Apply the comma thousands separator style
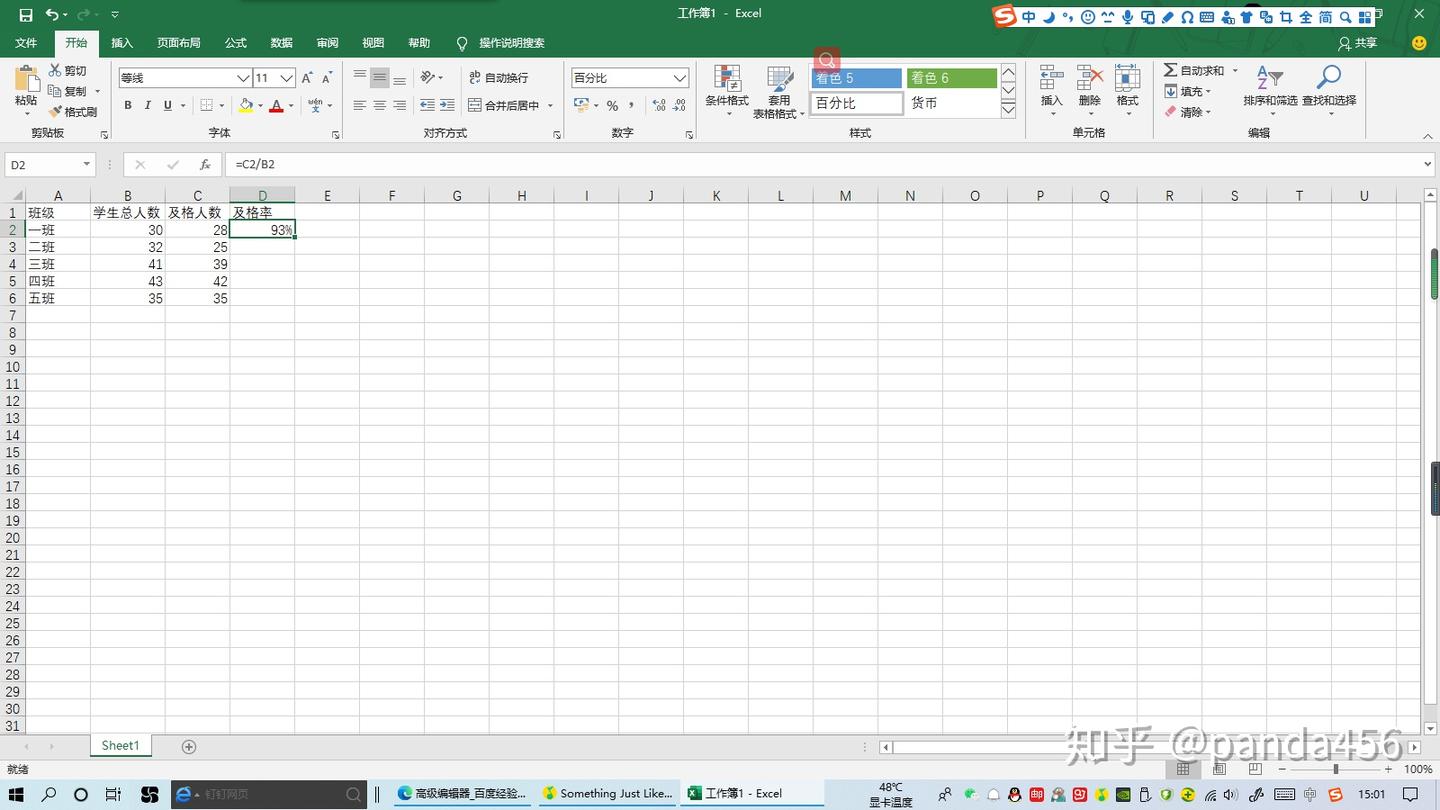 (x=631, y=105)
